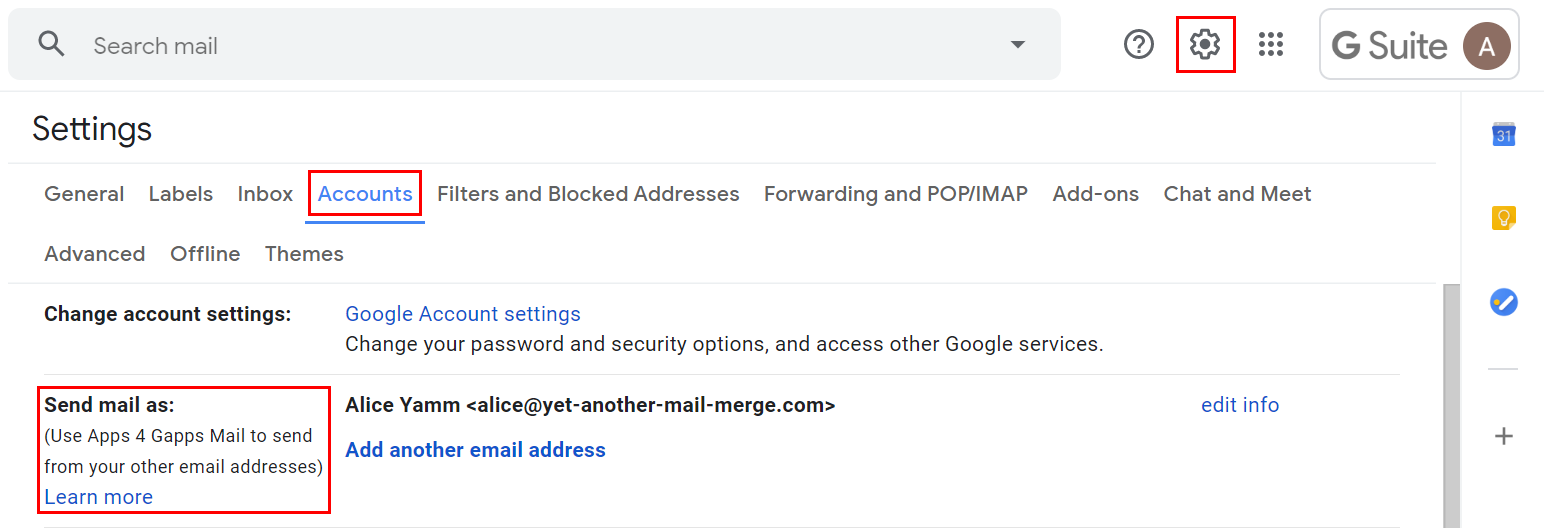The width and height of the screenshot is (1544, 528).
Task: Open the Themes tab
Action: [304, 254]
